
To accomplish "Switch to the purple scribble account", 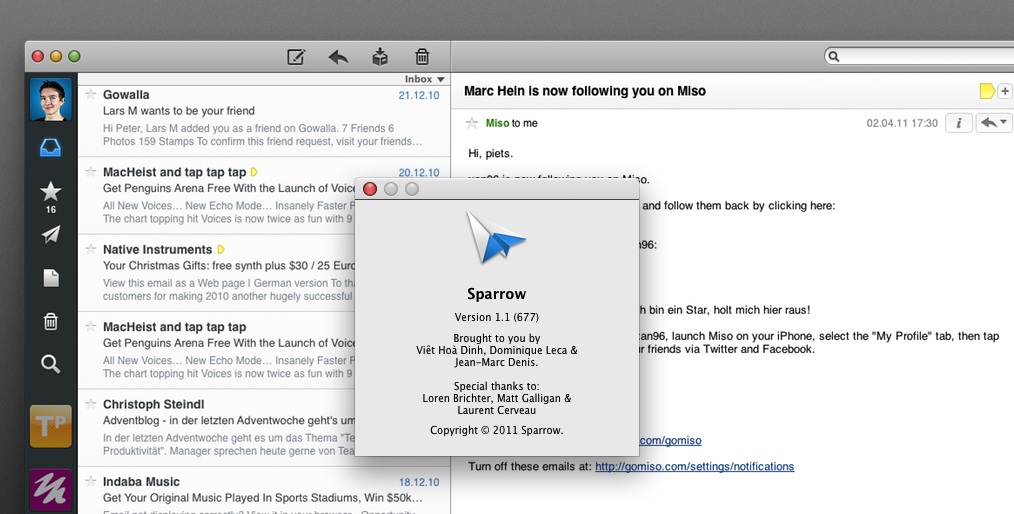I will tap(50, 489).
